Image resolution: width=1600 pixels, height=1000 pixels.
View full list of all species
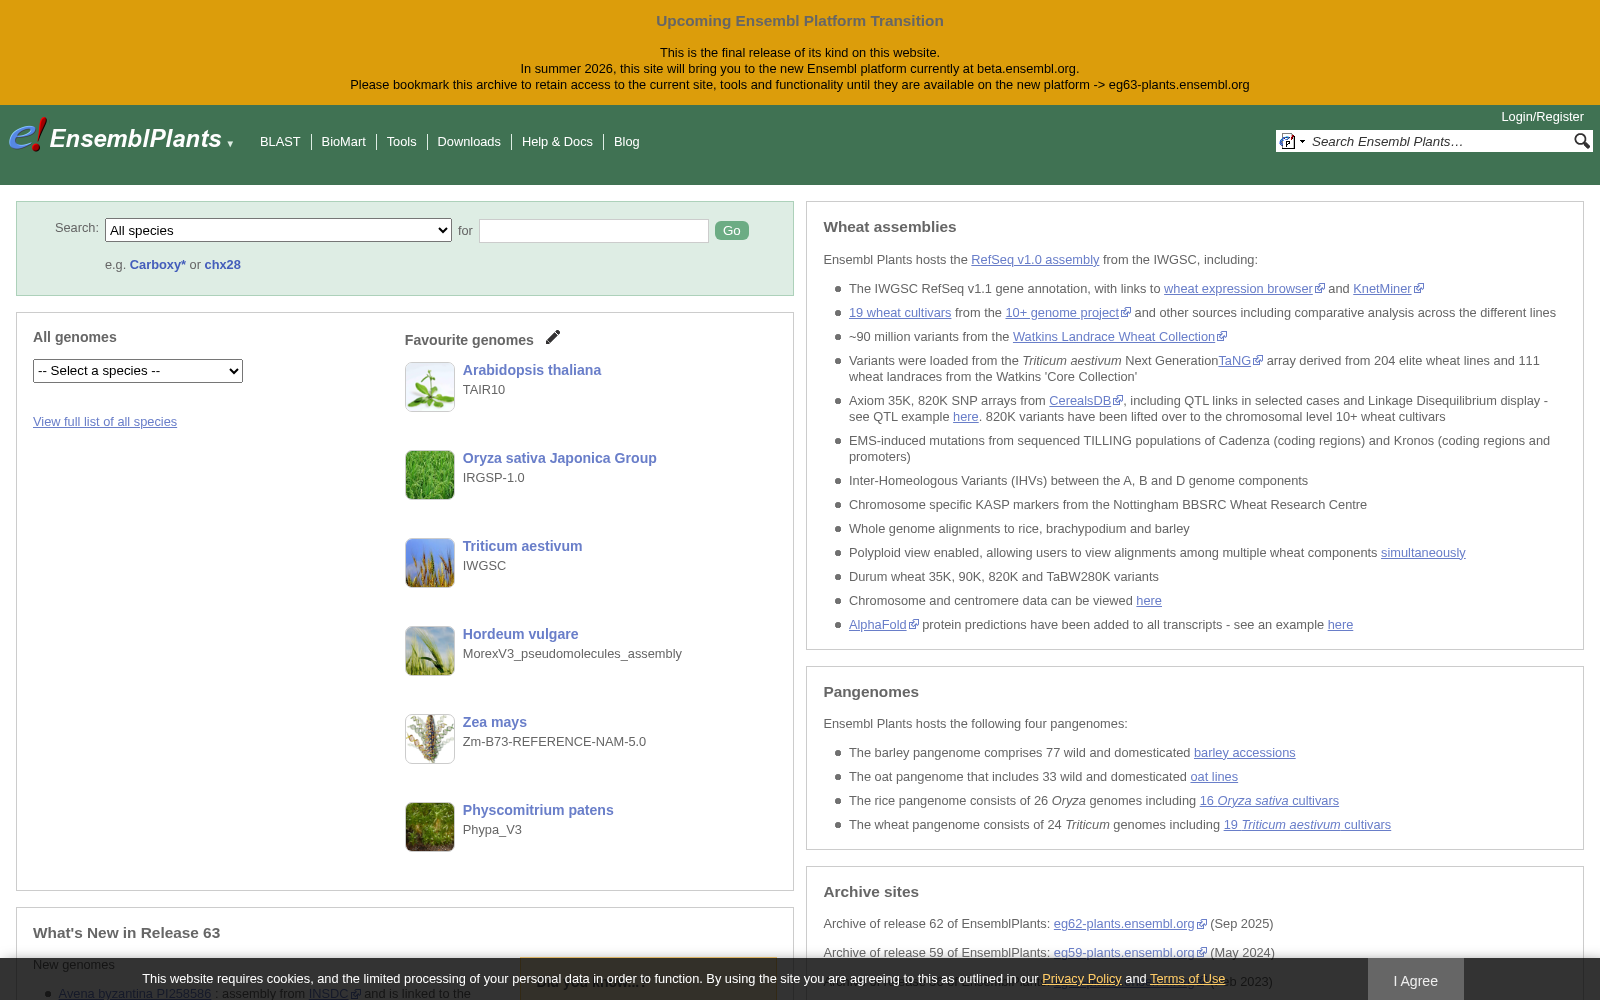(105, 422)
